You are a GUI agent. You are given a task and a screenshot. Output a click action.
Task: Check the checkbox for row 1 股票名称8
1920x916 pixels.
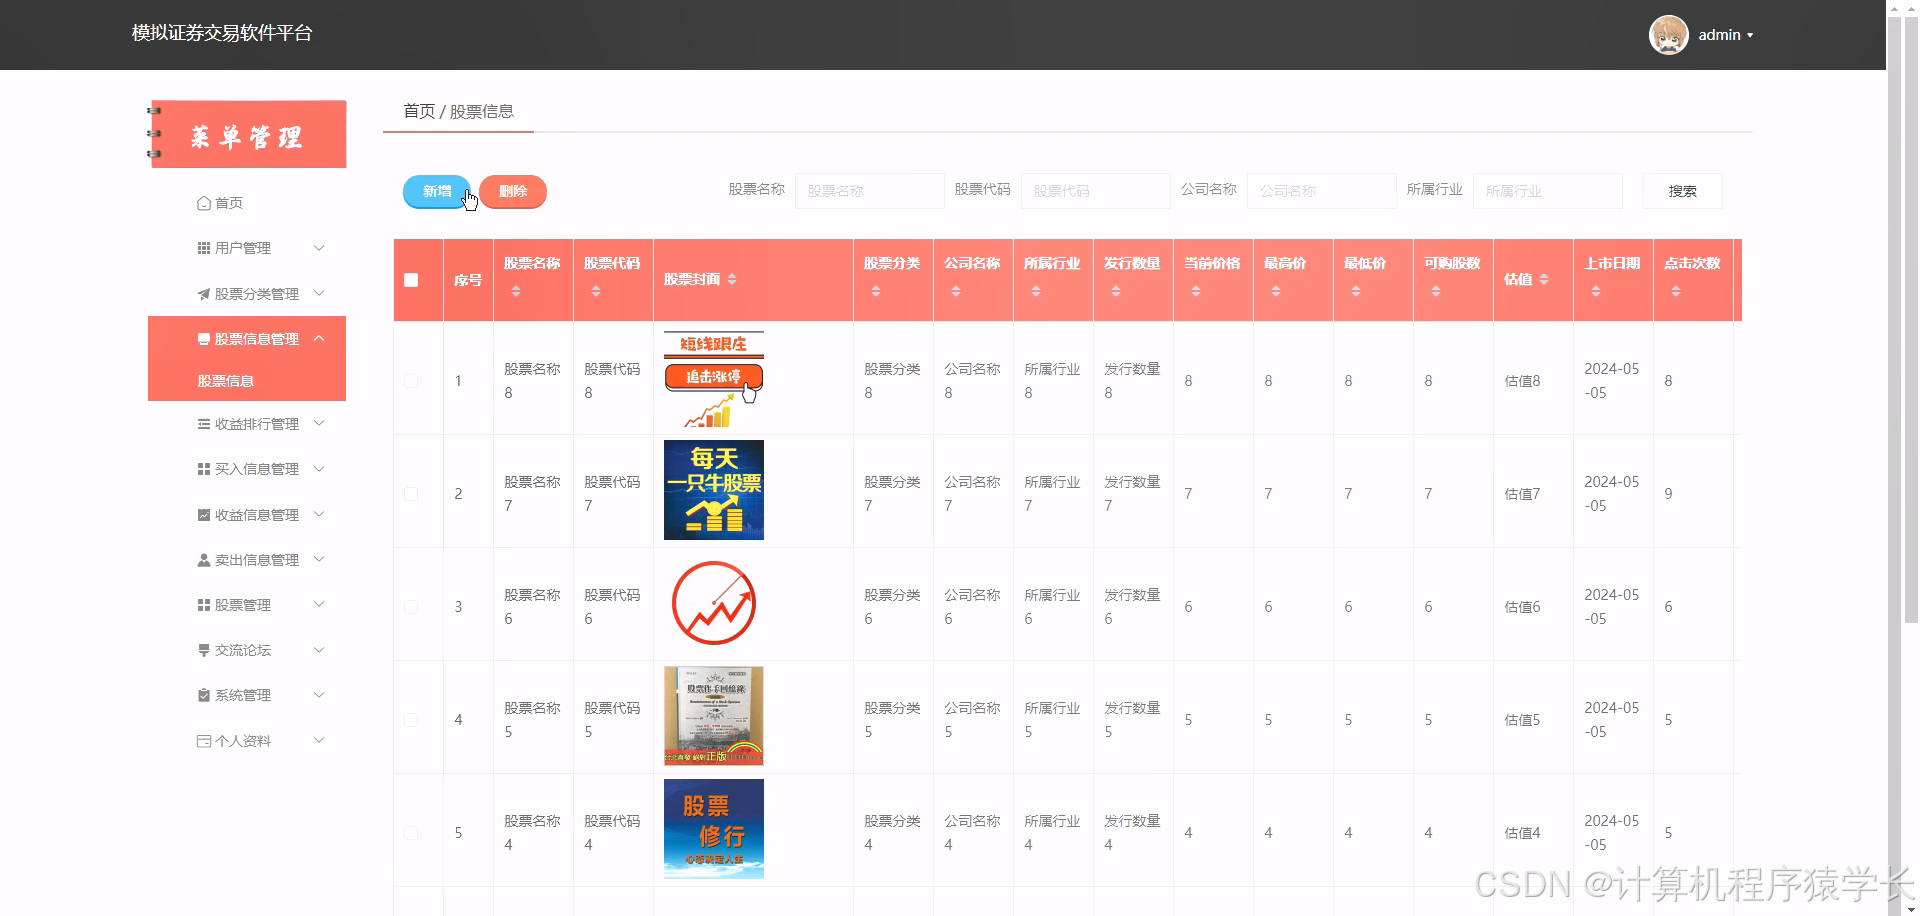(411, 381)
